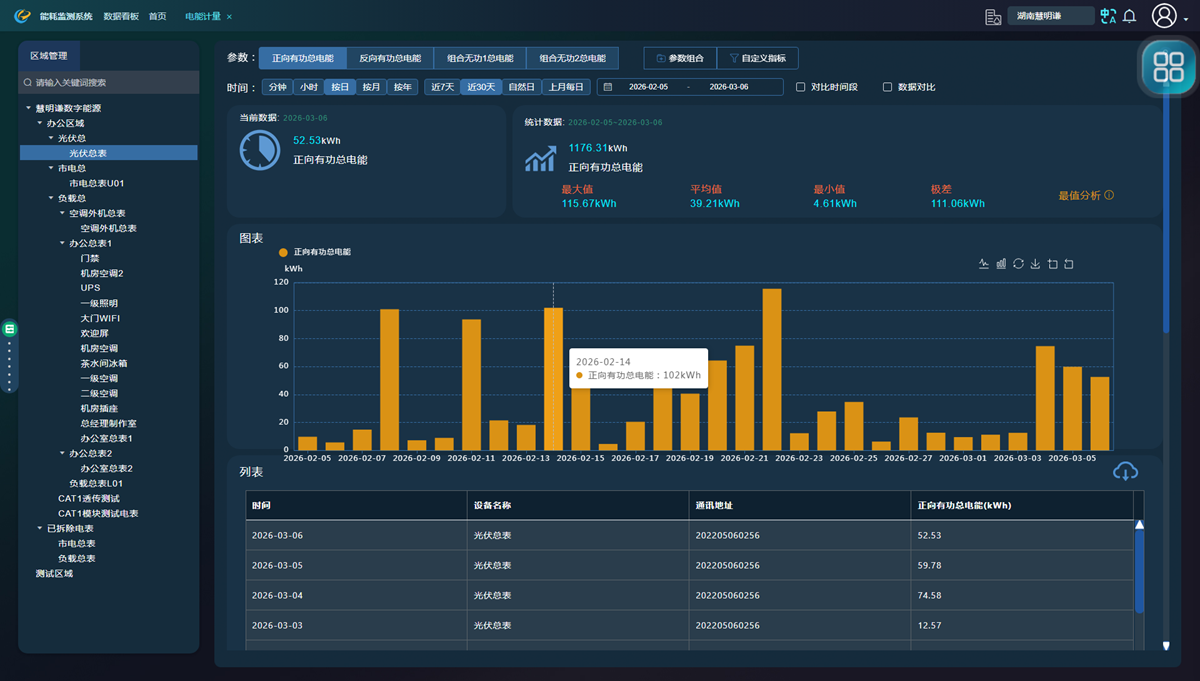Click the region keyword search field
1200x681 pixels.
pyautogui.click(x=110, y=83)
